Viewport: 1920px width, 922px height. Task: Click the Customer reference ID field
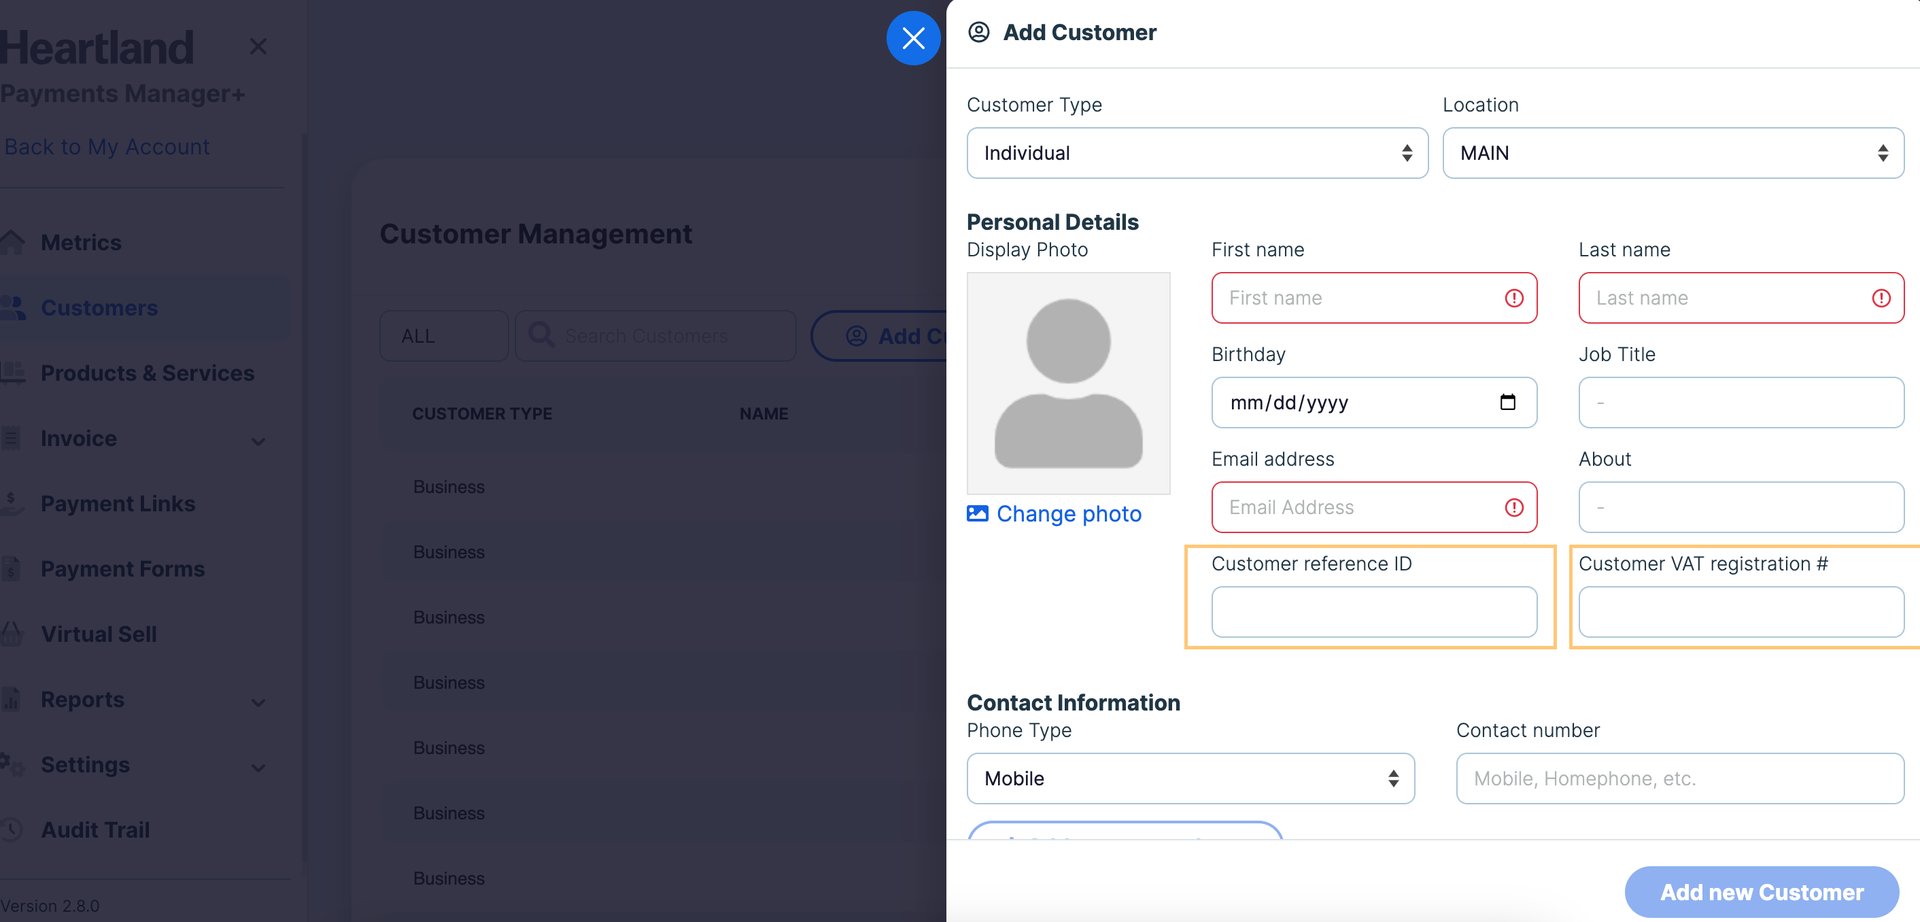click(1374, 612)
